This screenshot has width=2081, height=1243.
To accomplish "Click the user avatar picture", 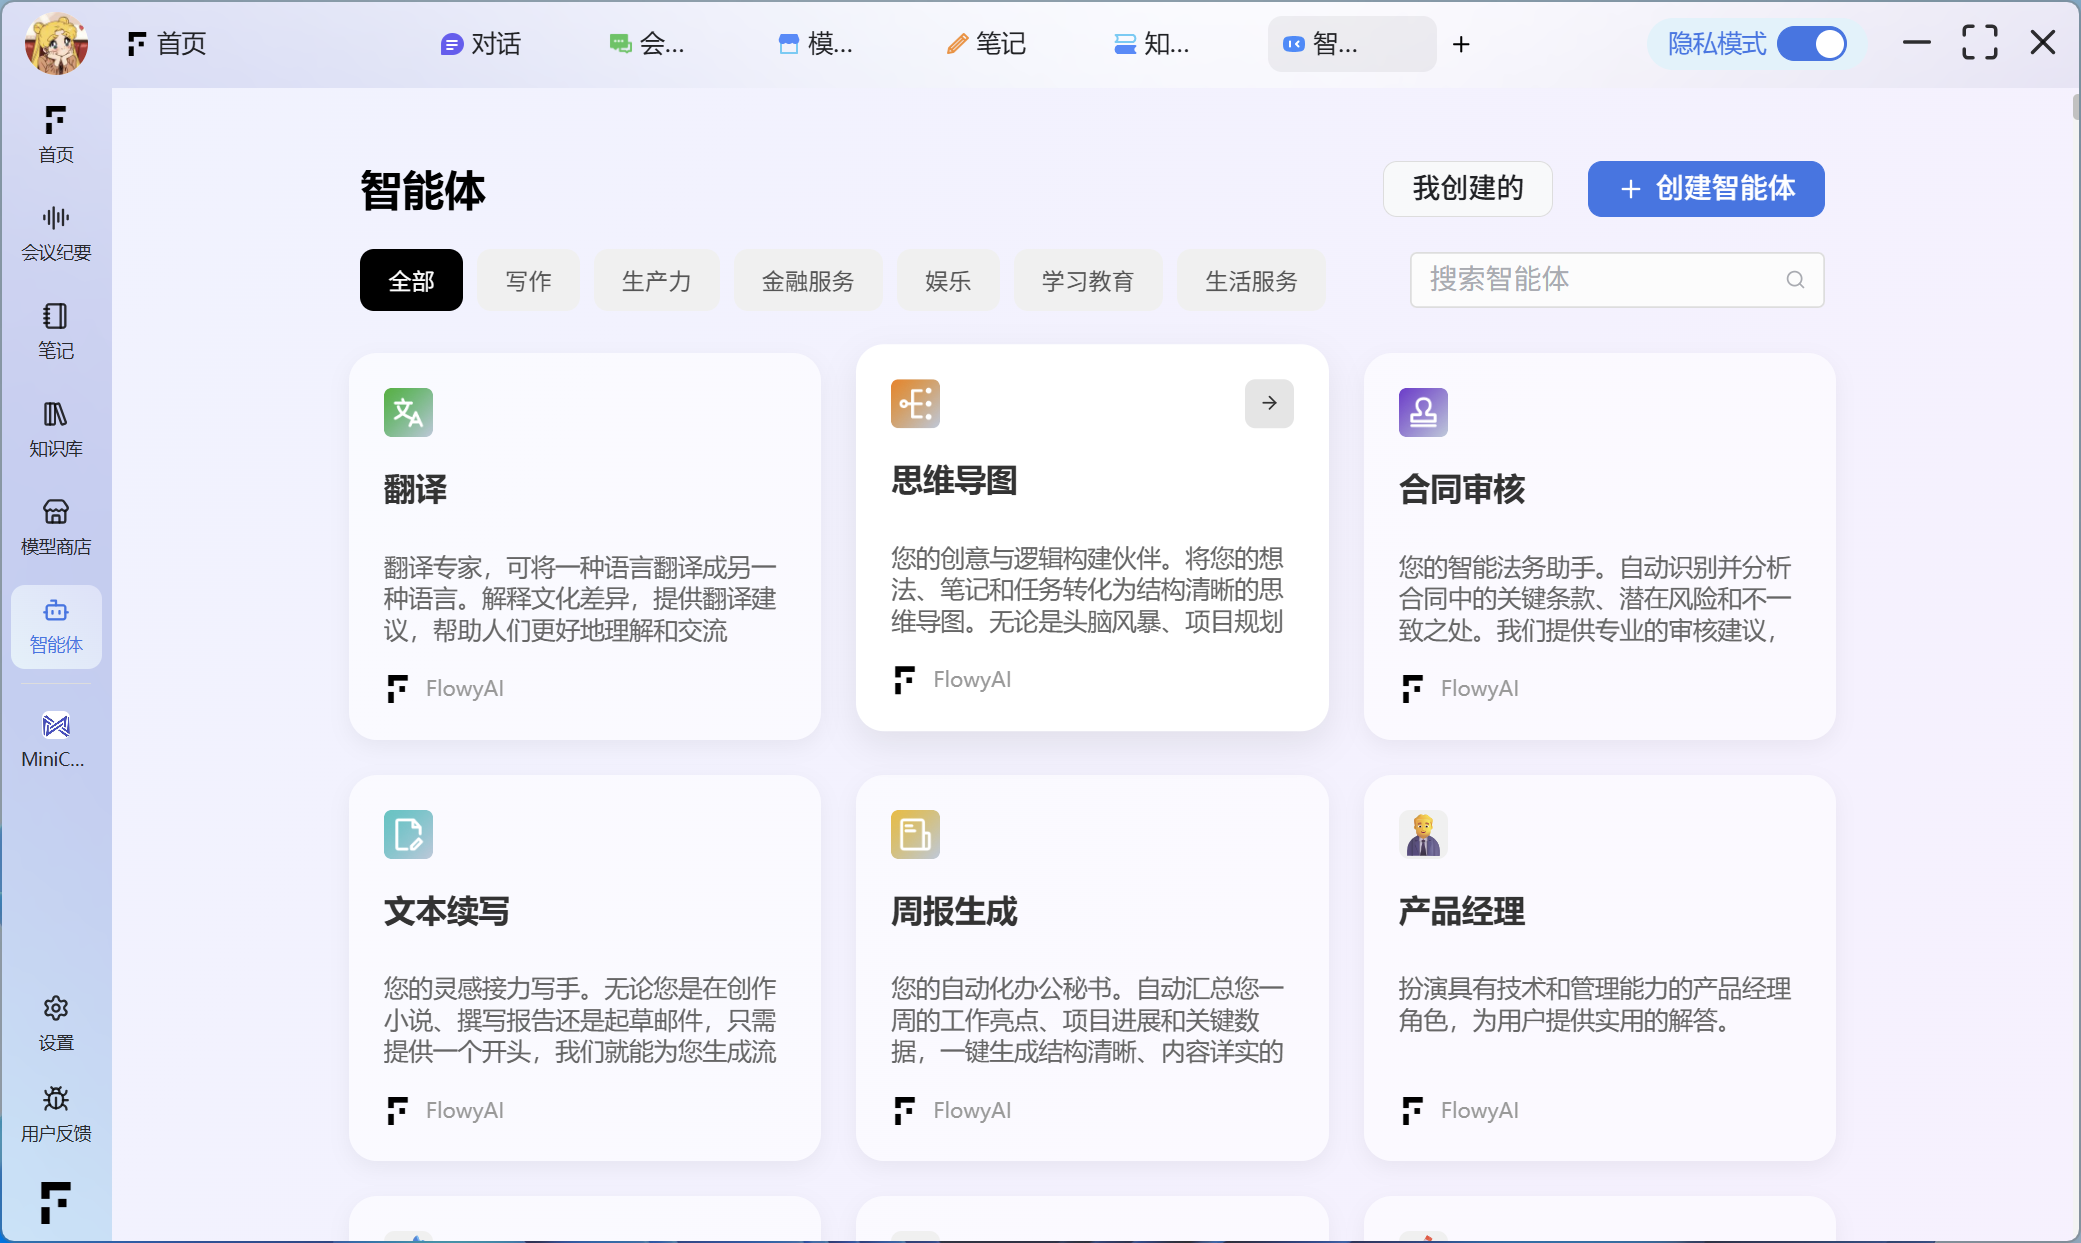I will tap(56, 44).
